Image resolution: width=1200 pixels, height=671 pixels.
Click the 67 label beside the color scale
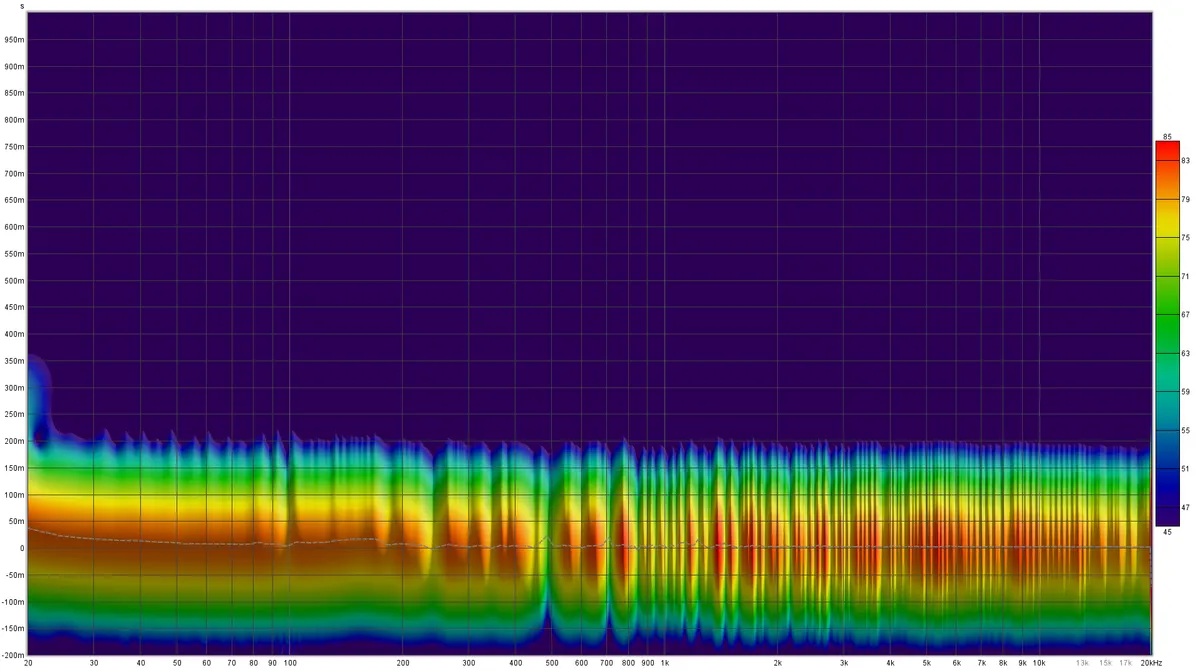click(1185, 314)
